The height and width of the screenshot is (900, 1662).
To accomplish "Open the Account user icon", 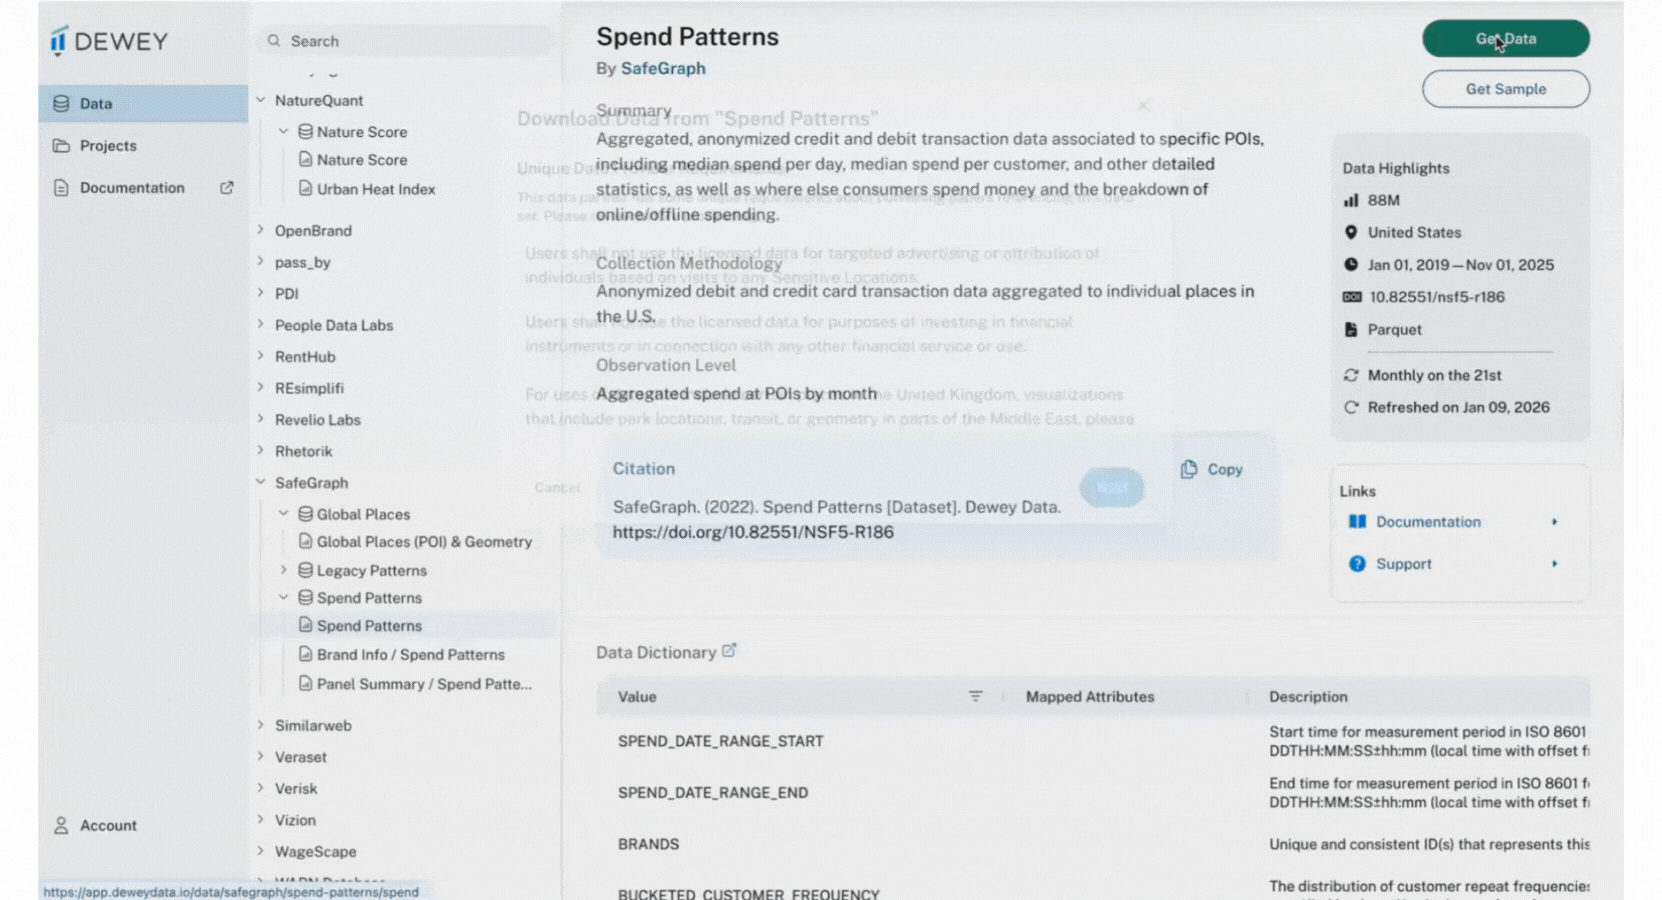I will tap(62, 825).
